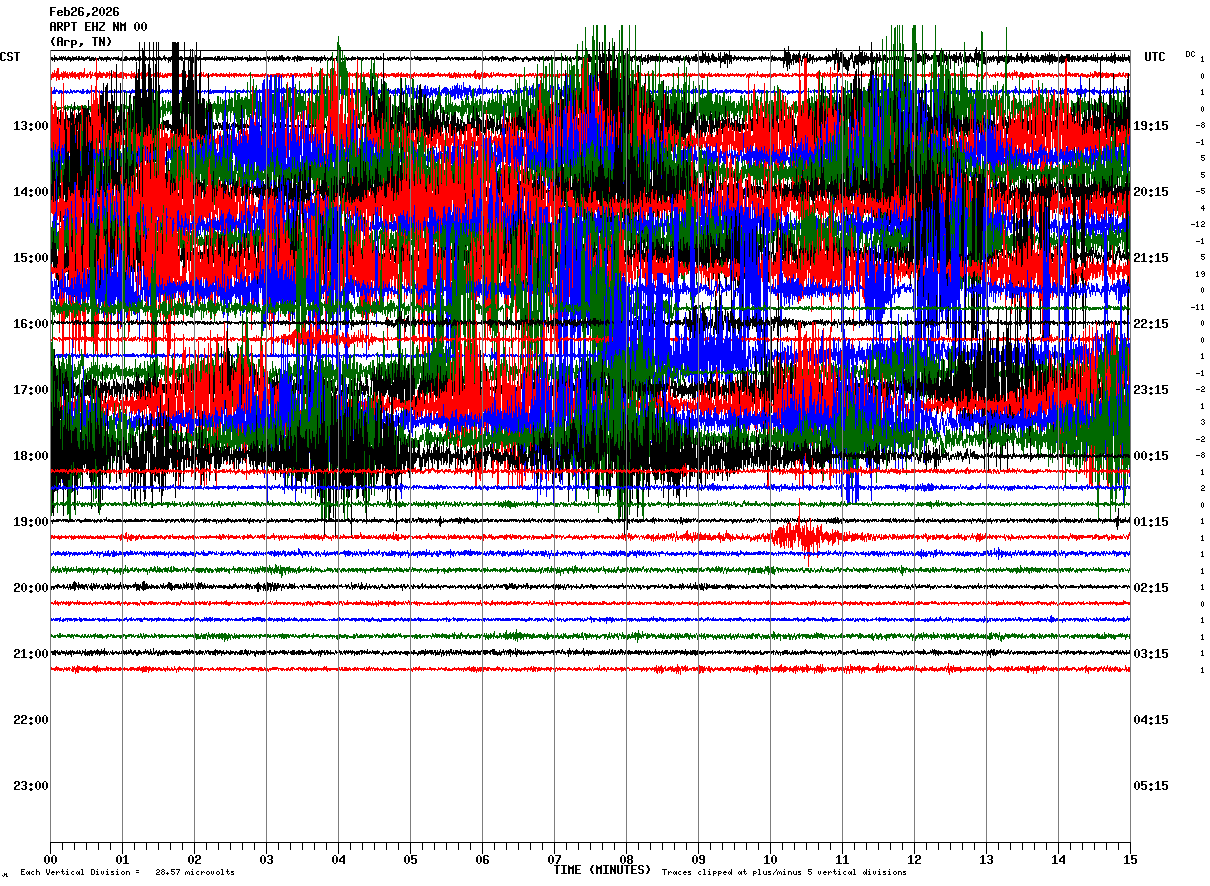The image size is (1210, 886).
Task: Click the Traces clipped at plus/minus 5 note
Action: (x=784, y=873)
